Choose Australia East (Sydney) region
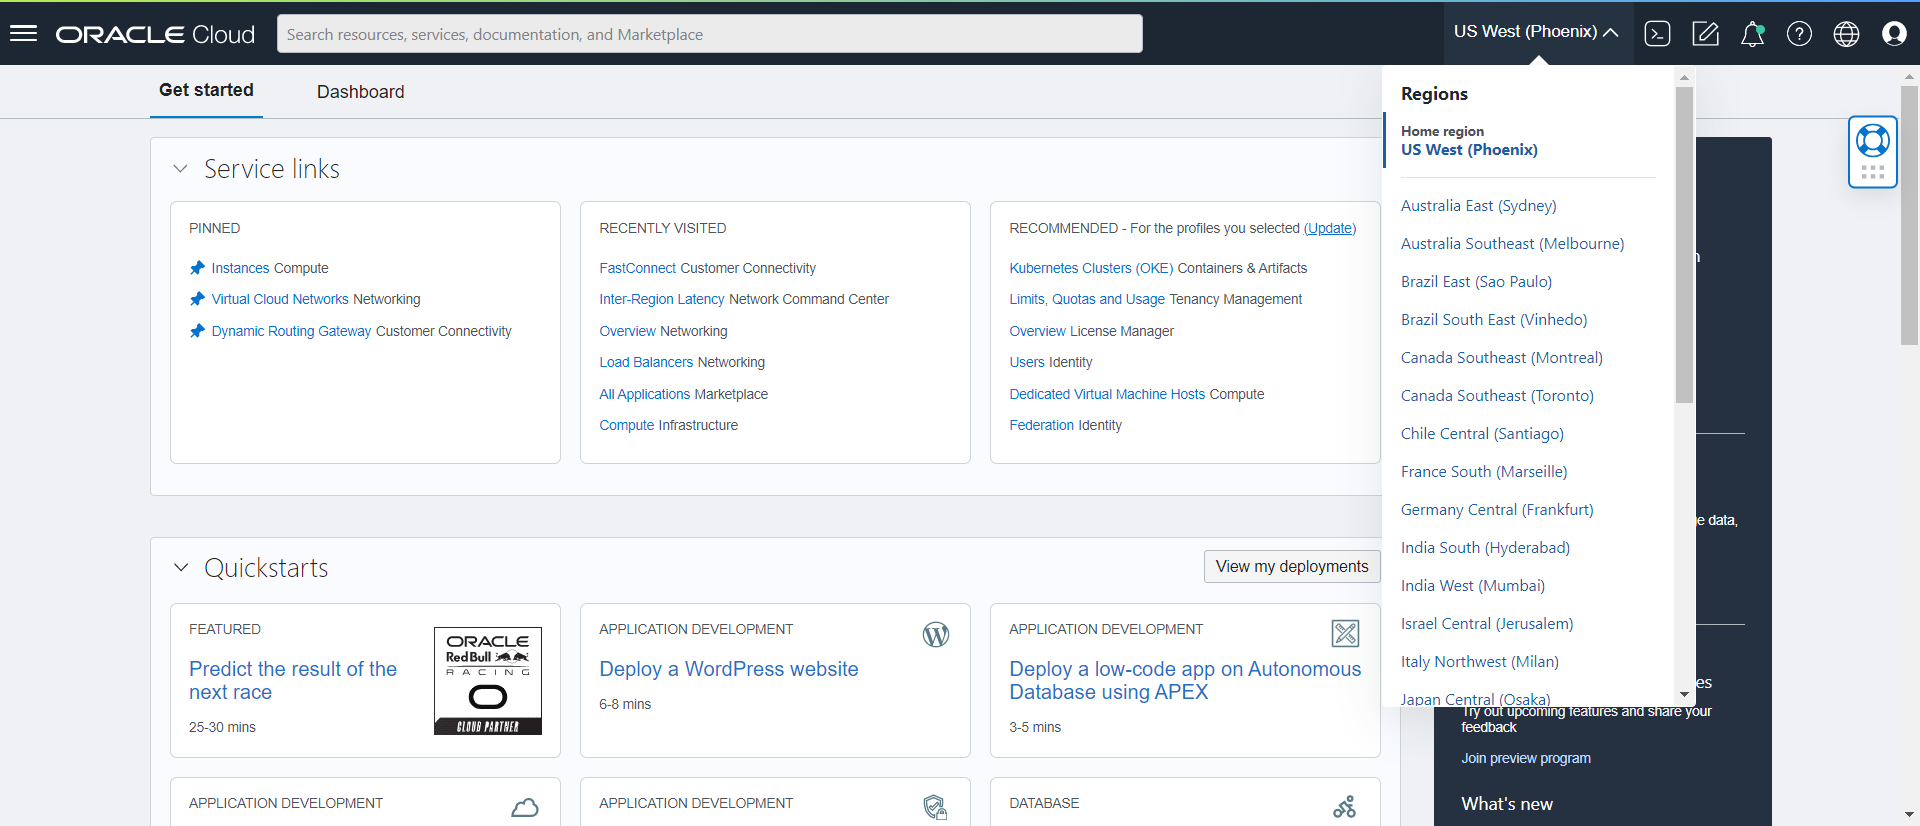 pyautogui.click(x=1478, y=206)
